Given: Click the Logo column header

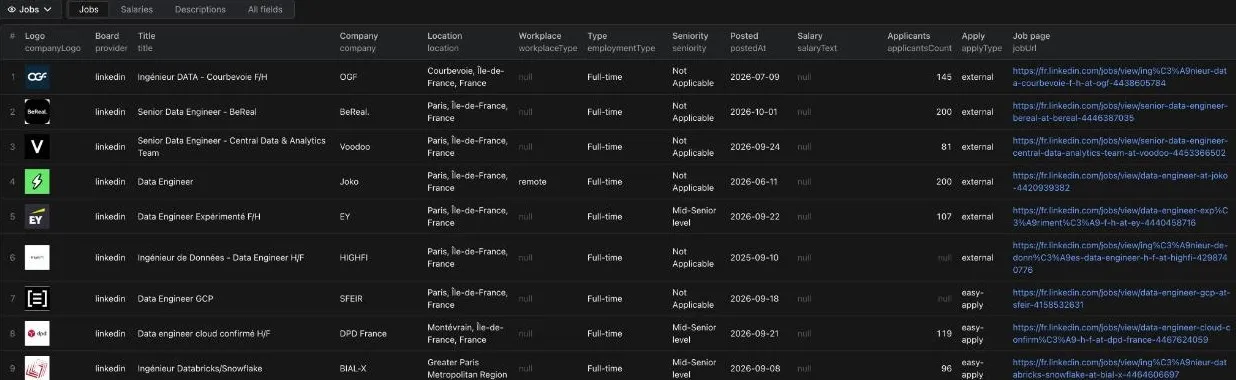Looking at the screenshot, I should tap(52, 41).
